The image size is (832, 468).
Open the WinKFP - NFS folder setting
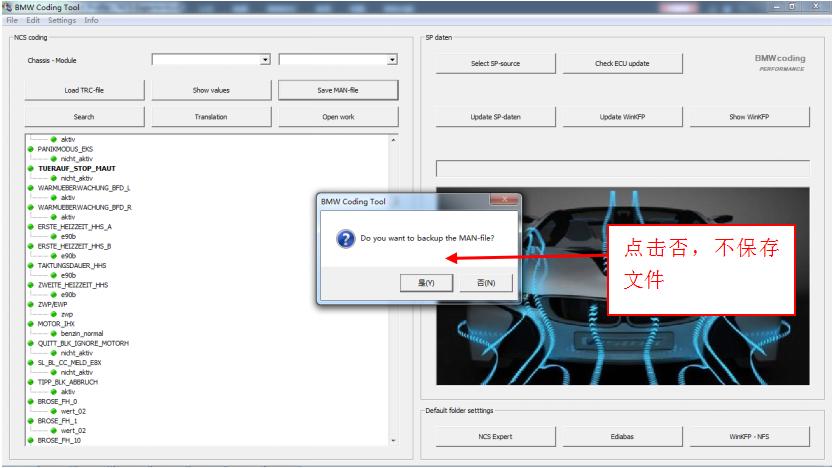click(749, 437)
